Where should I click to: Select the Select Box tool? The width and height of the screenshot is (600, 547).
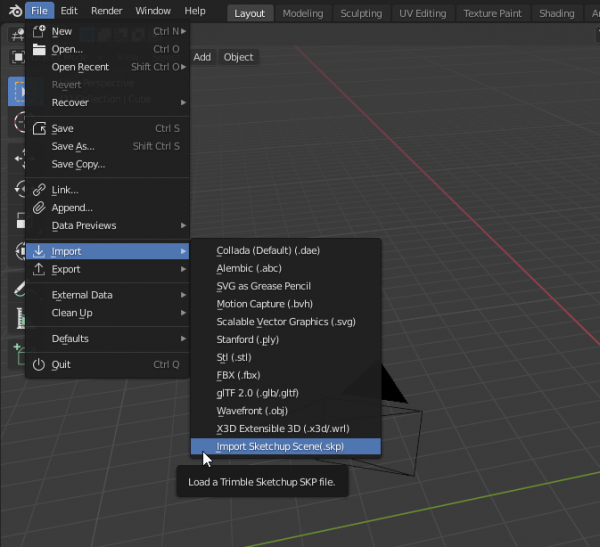(x=17, y=91)
